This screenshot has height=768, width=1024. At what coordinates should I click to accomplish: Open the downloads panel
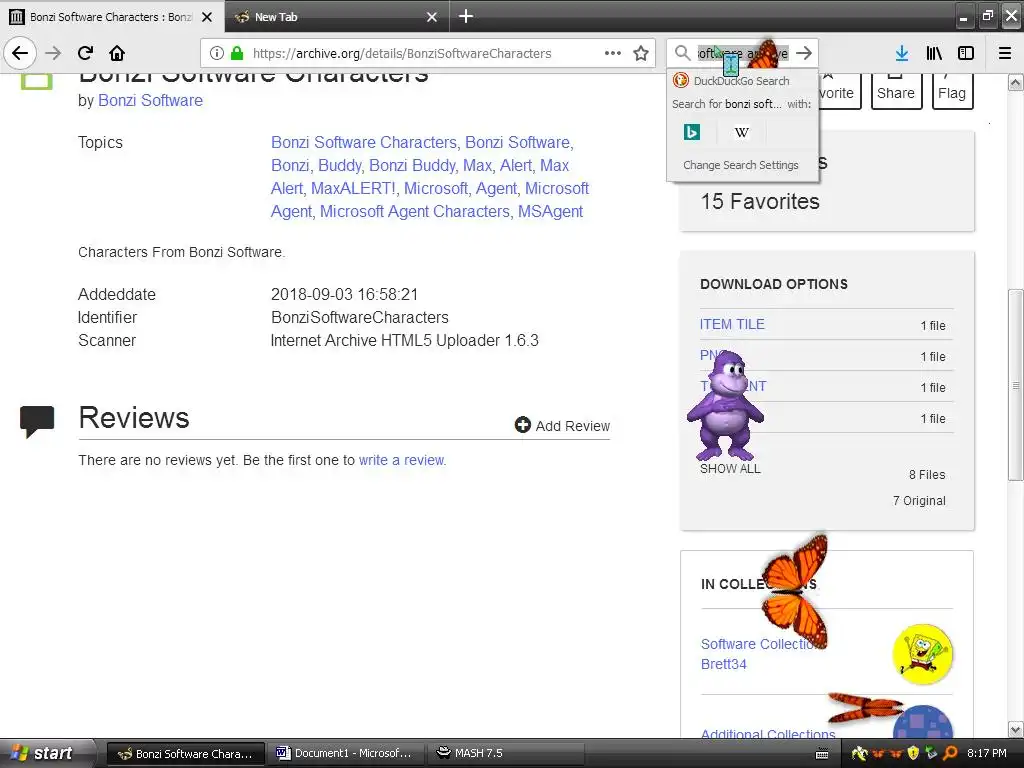pos(902,53)
